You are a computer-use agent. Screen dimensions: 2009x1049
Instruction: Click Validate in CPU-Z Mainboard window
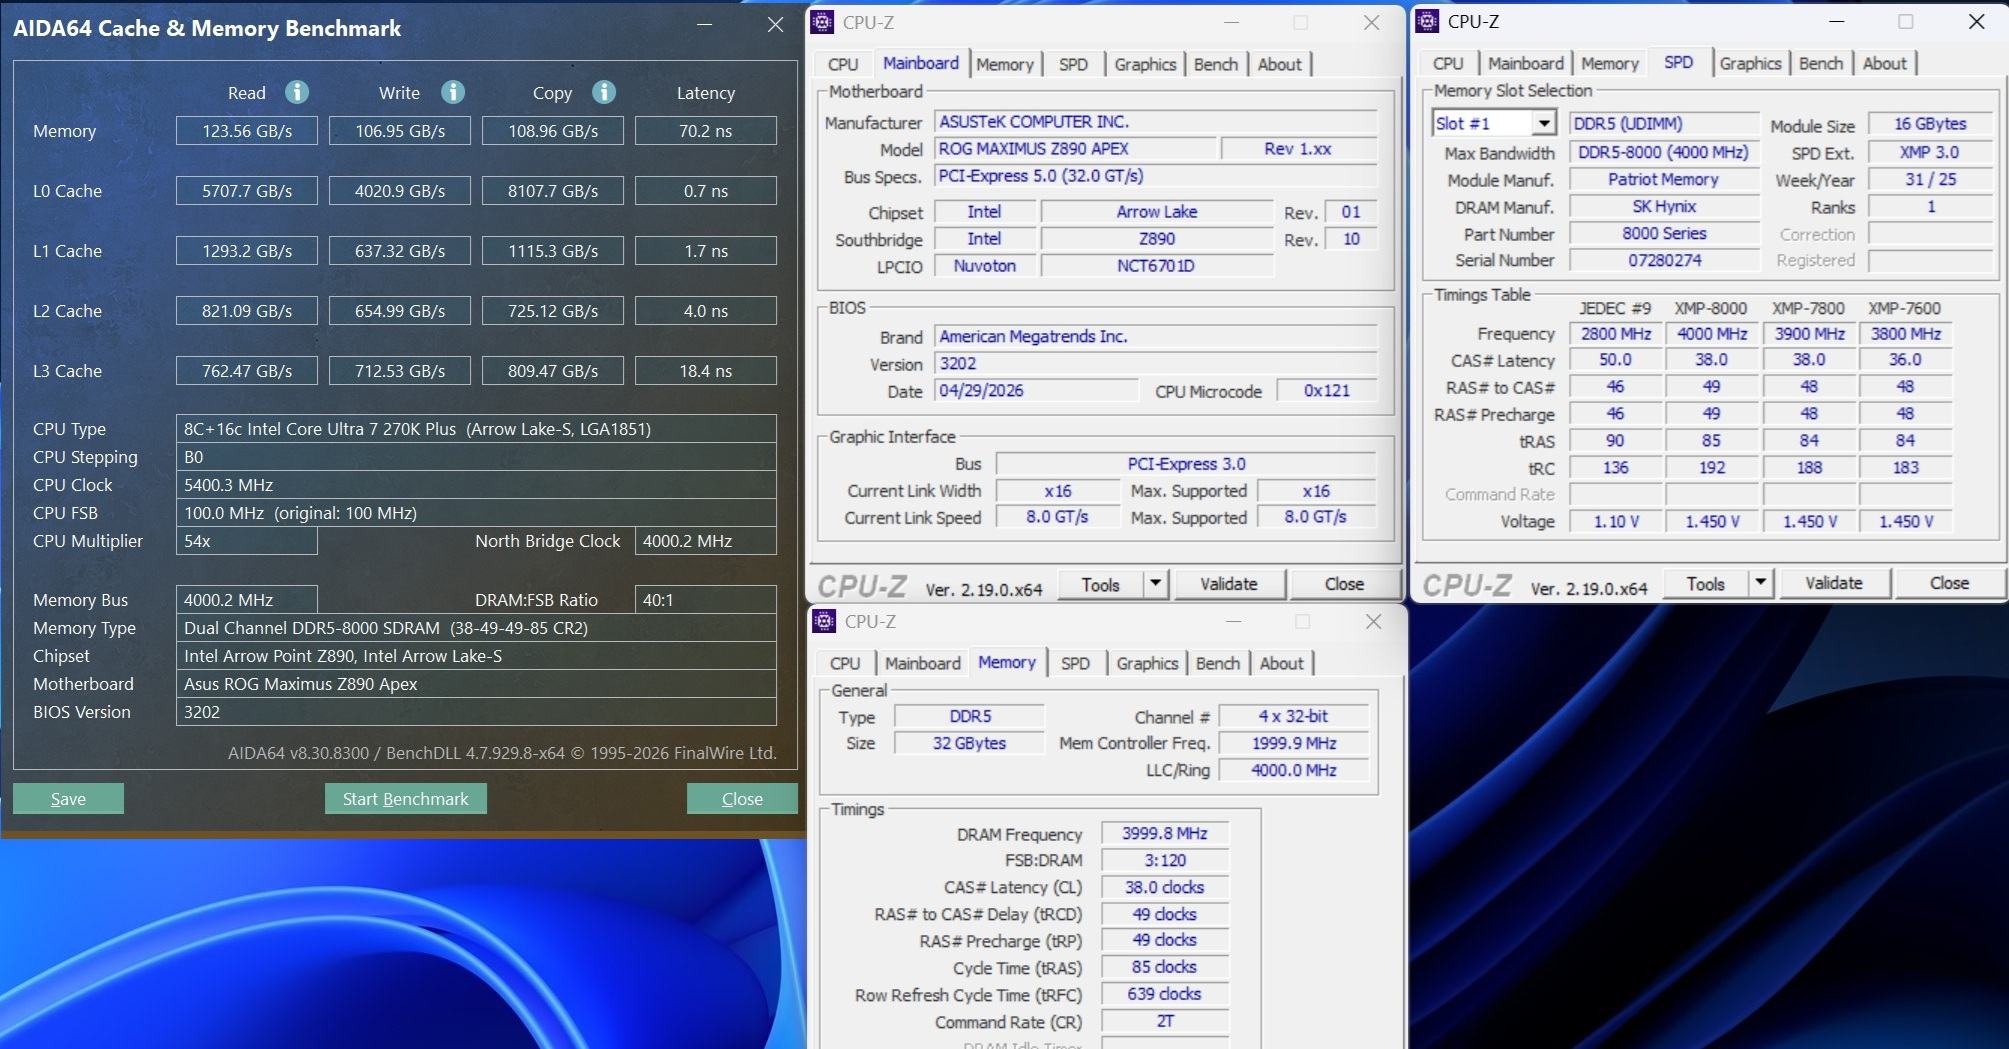point(1229,584)
